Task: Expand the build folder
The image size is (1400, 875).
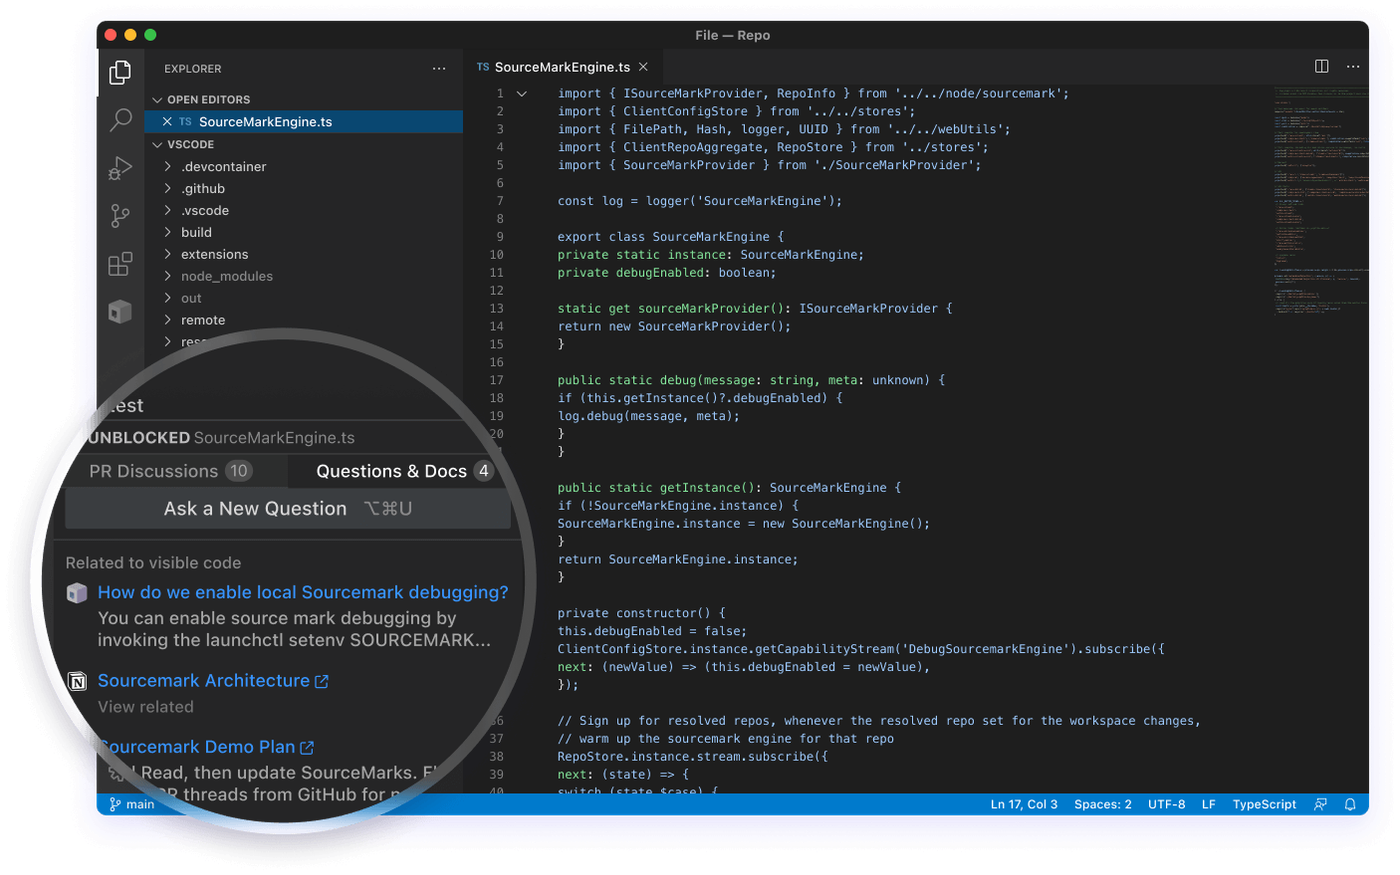Action: (x=168, y=233)
